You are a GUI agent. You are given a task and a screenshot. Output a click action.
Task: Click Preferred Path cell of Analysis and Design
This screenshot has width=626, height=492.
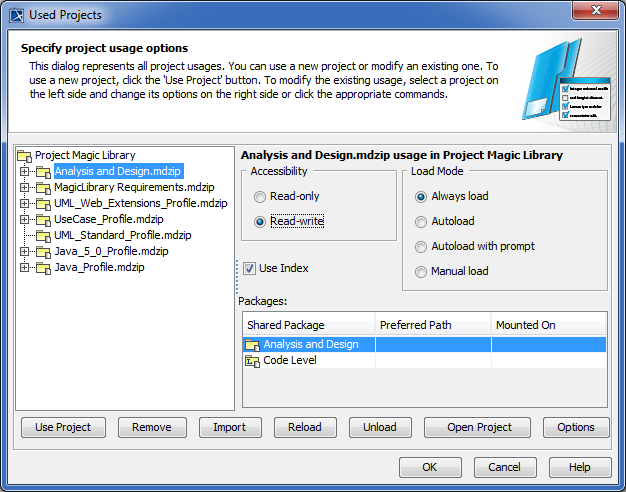(x=433, y=344)
